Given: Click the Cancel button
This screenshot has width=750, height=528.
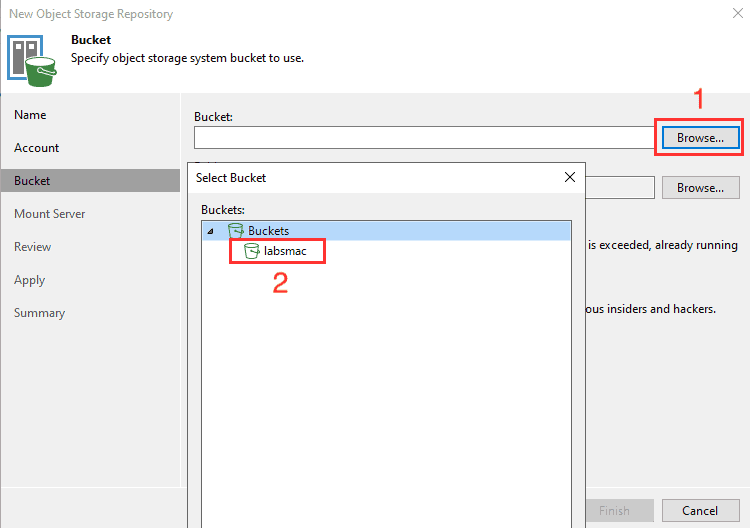Looking at the screenshot, I should (x=701, y=510).
